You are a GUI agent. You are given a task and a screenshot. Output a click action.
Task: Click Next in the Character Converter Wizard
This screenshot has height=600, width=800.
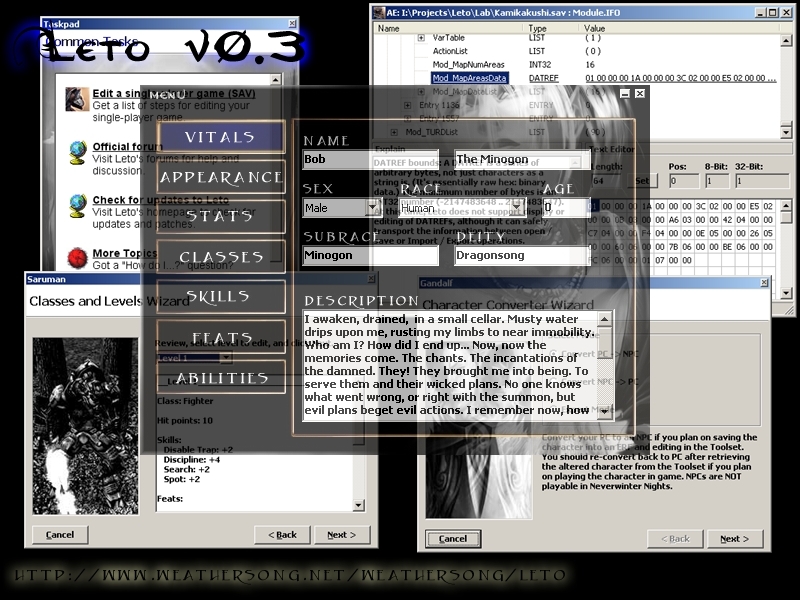tap(734, 538)
